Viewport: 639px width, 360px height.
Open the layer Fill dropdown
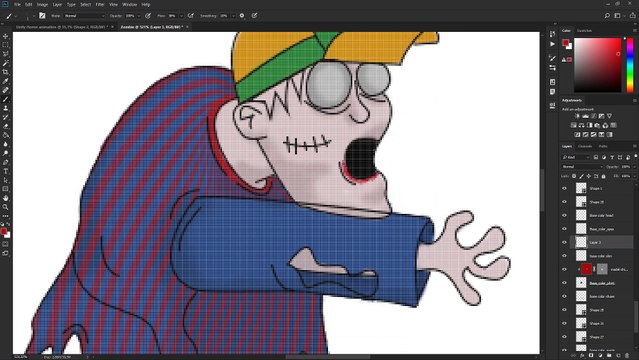pyautogui.click(x=634, y=176)
